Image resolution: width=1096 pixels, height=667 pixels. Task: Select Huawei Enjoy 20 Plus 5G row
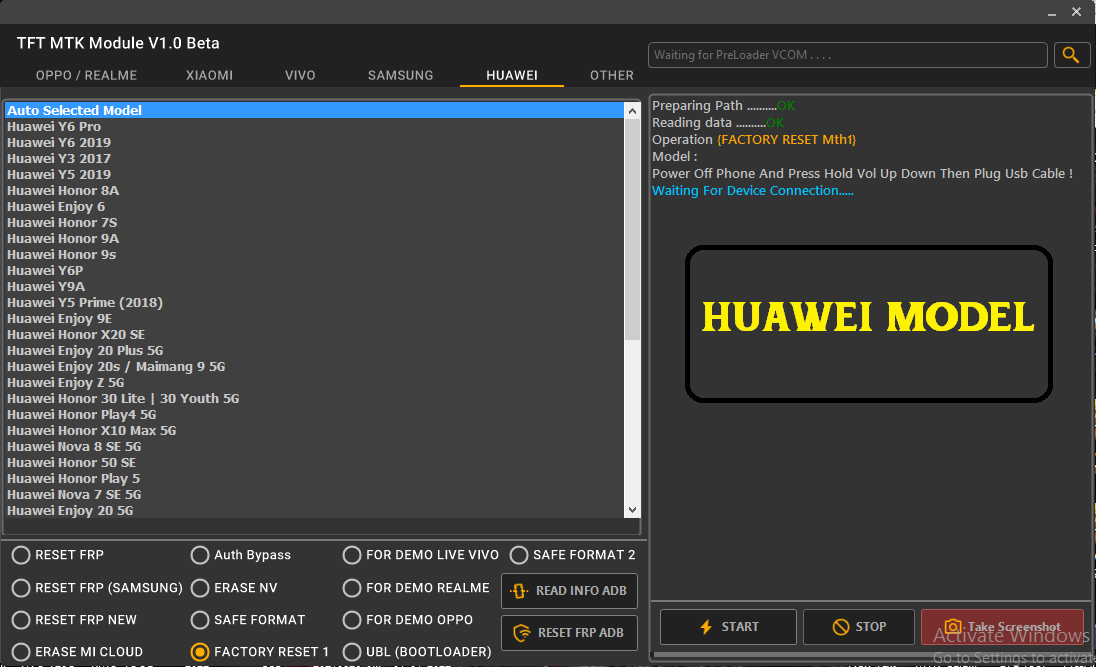click(x=314, y=351)
